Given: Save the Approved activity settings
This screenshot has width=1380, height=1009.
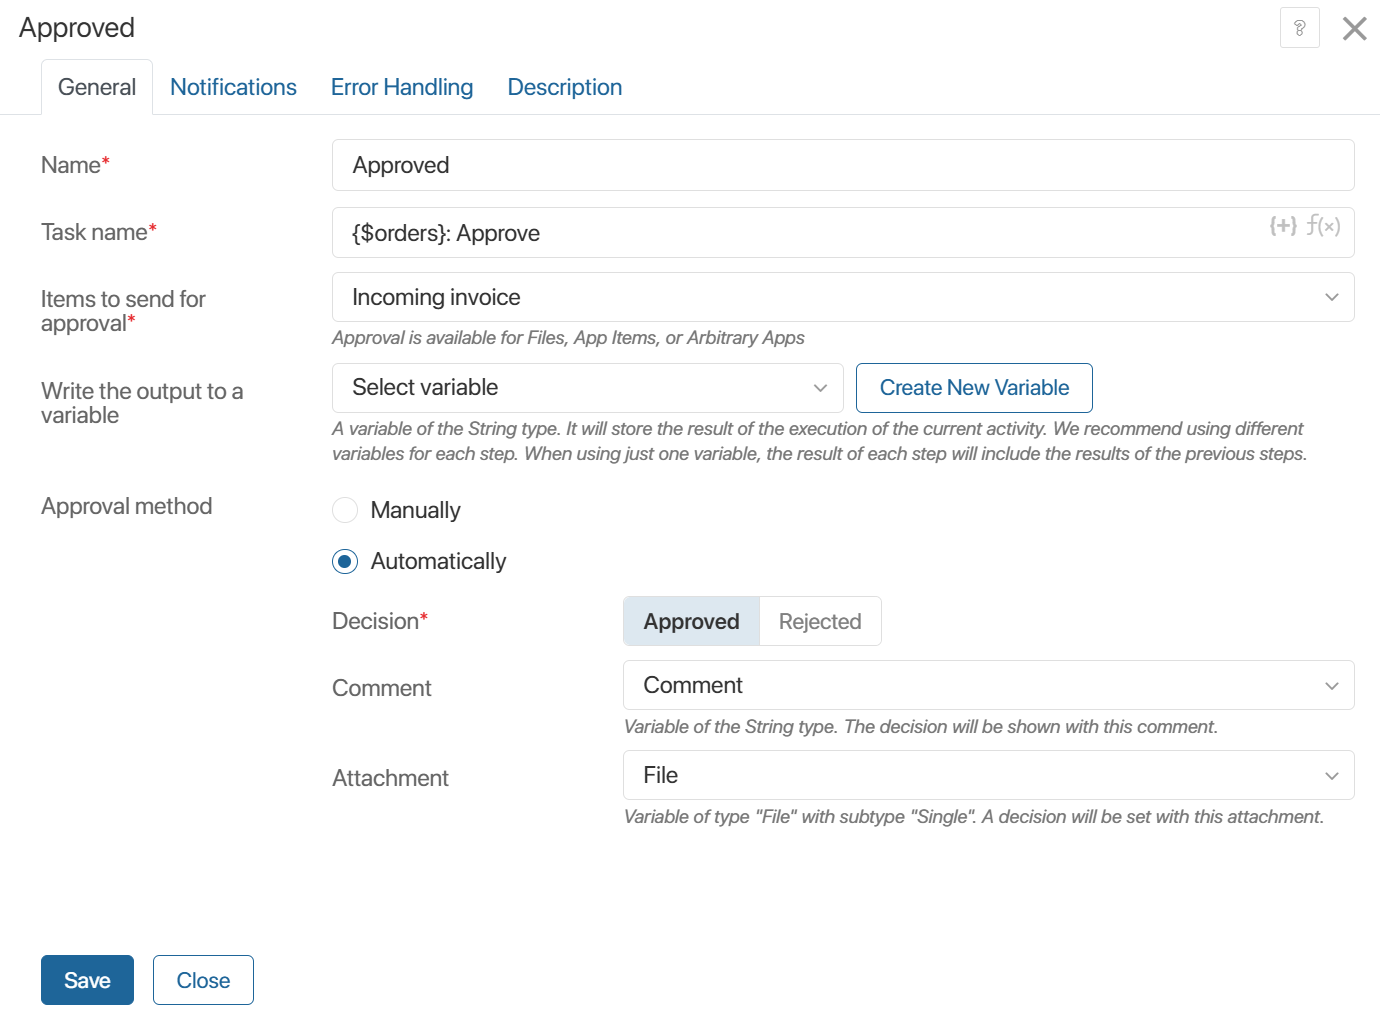Looking at the screenshot, I should coord(87,980).
